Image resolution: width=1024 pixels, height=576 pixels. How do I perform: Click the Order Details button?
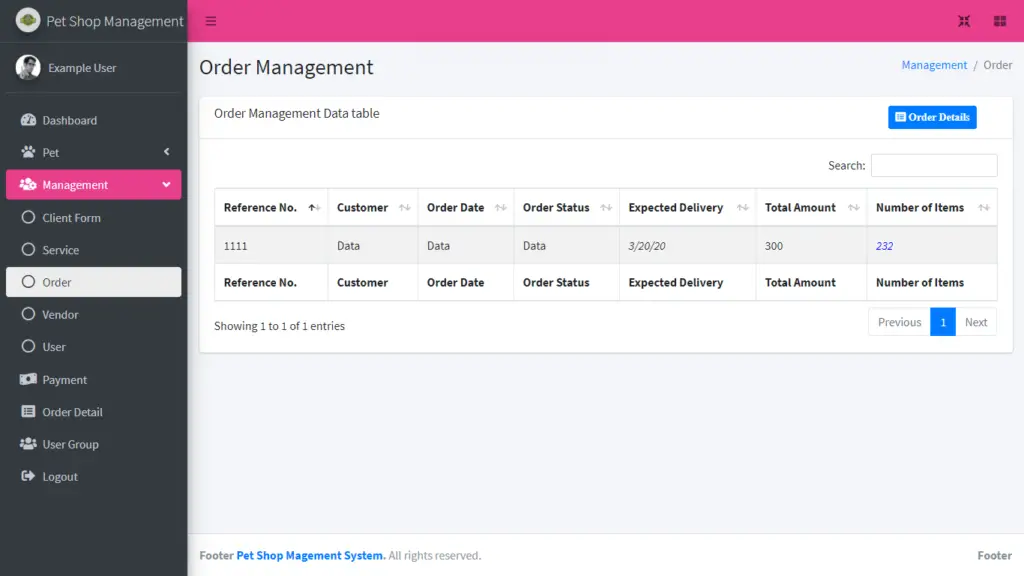pos(932,117)
